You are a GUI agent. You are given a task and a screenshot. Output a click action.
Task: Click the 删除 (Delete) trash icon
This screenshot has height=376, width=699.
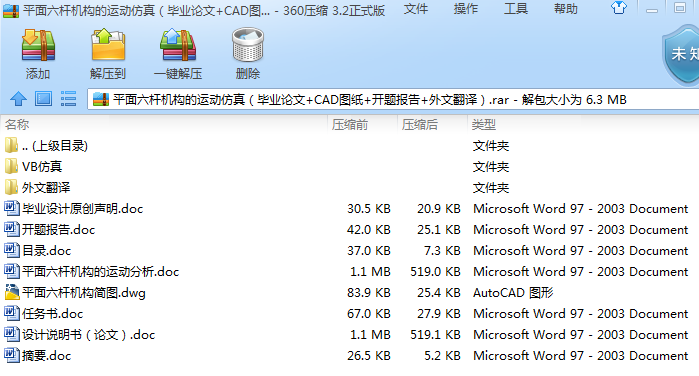pos(248,45)
